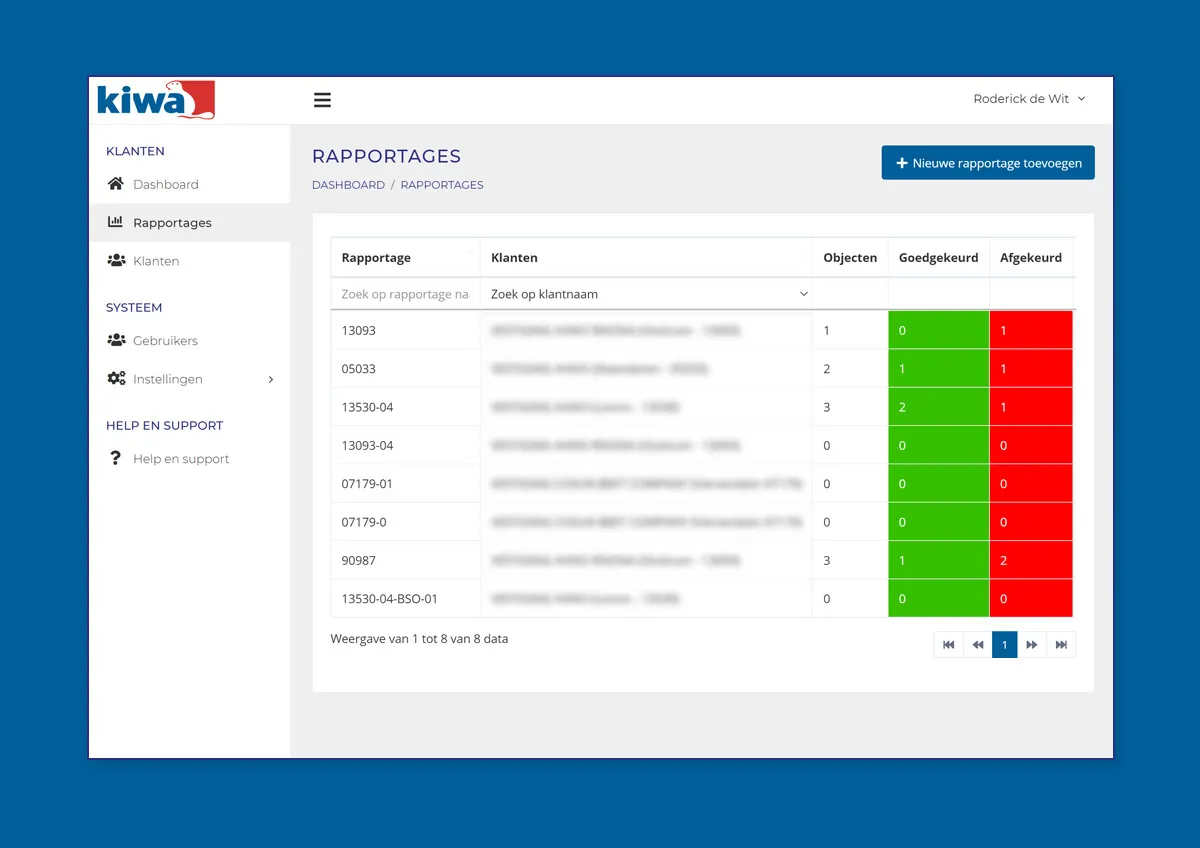The width and height of the screenshot is (1200, 848).
Task: Click the hamburger menu icon in the header
Action: click(322, 99)
